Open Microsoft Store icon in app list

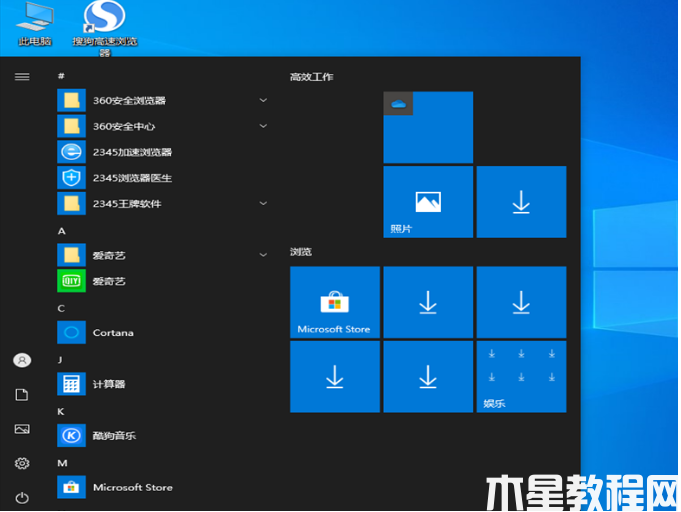coord(71,487)
